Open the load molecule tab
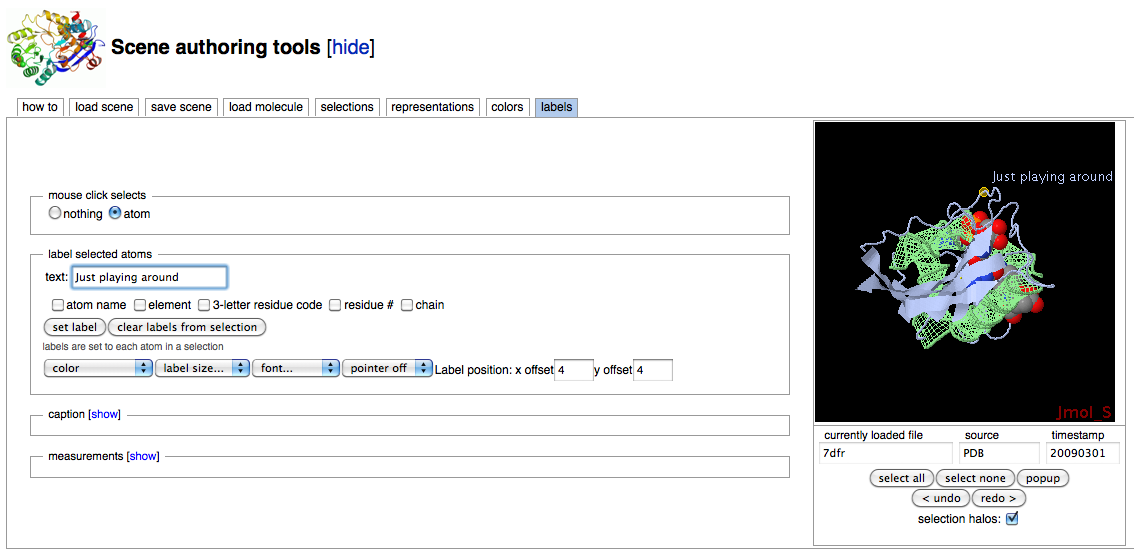This screenshot has width=1134, height=557. click(x=265, y=107)
